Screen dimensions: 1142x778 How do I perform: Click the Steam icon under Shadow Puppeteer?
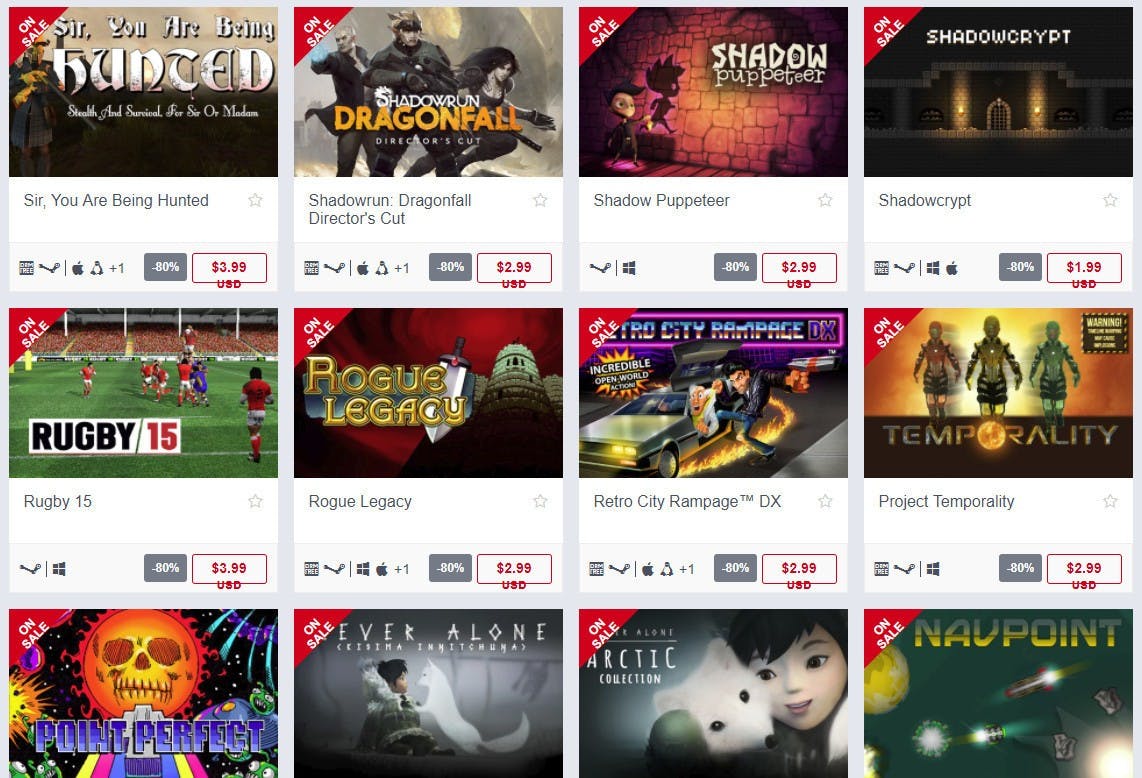click(x=600, y=267)
